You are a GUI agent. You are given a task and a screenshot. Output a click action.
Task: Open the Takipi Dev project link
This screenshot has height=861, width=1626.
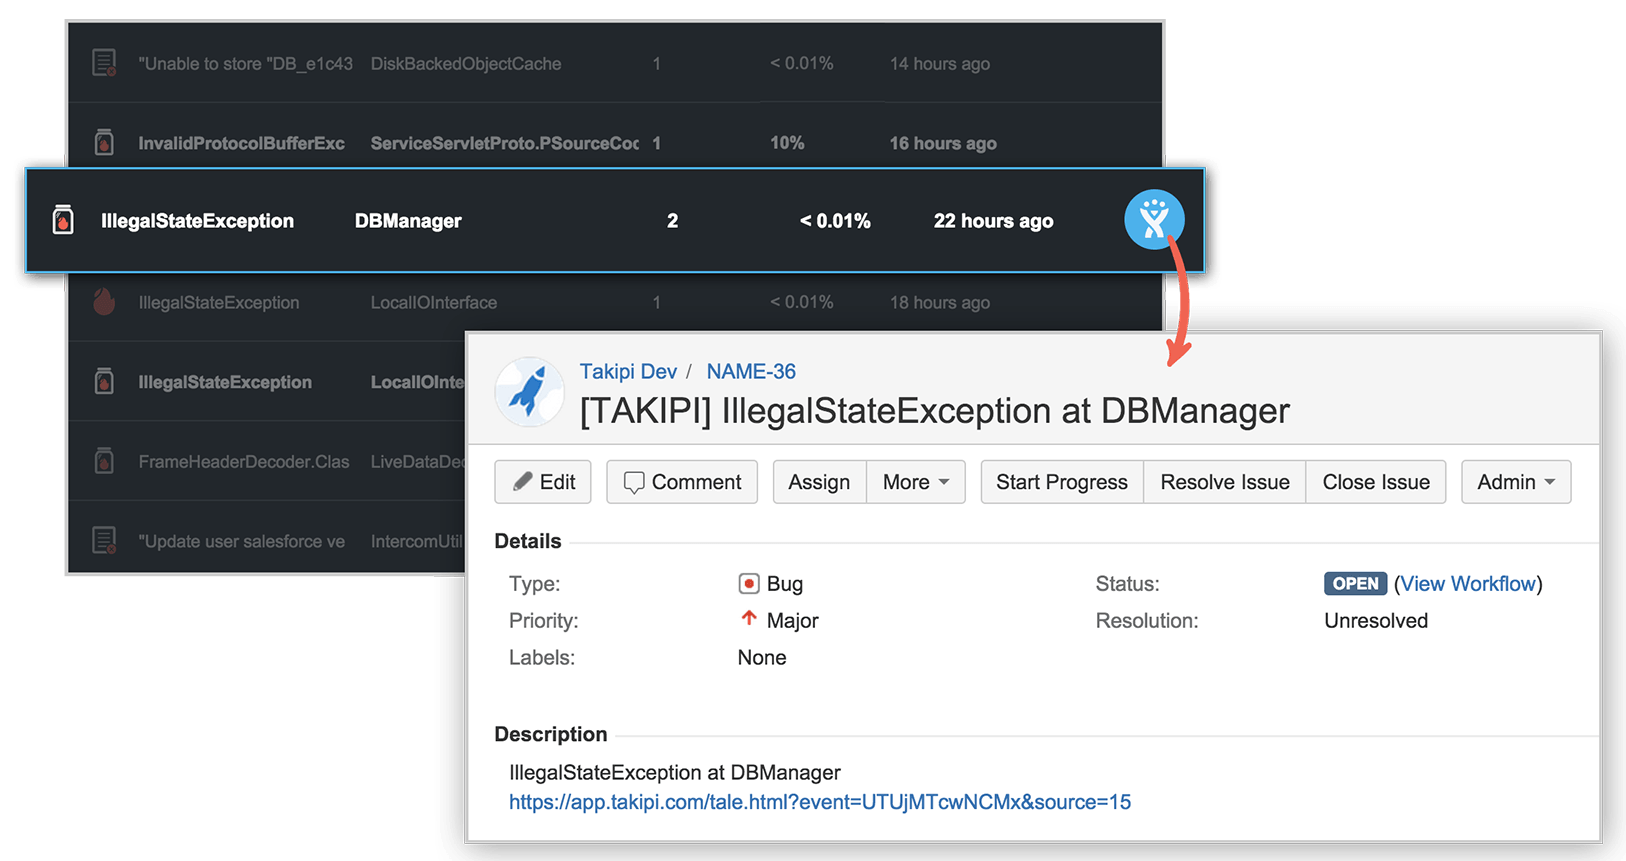[x=628, y=371]
